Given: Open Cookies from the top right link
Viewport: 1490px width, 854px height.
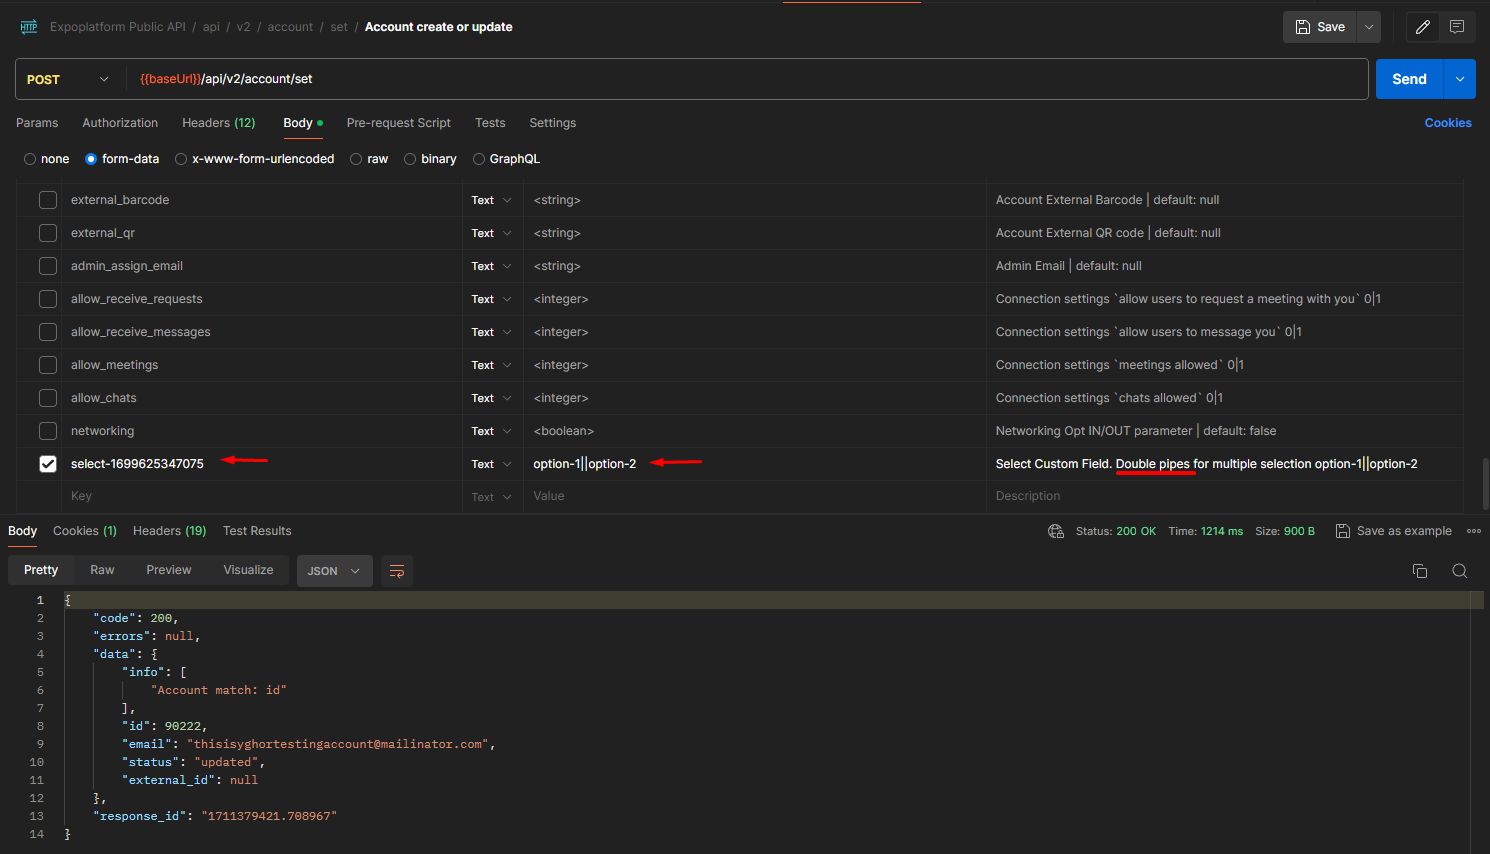Looking at the screenshot, I should 1448,122.
